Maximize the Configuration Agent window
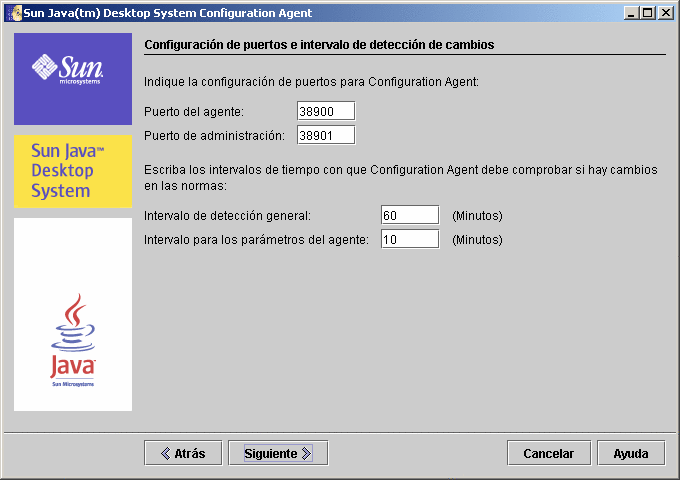 (648, 13)
